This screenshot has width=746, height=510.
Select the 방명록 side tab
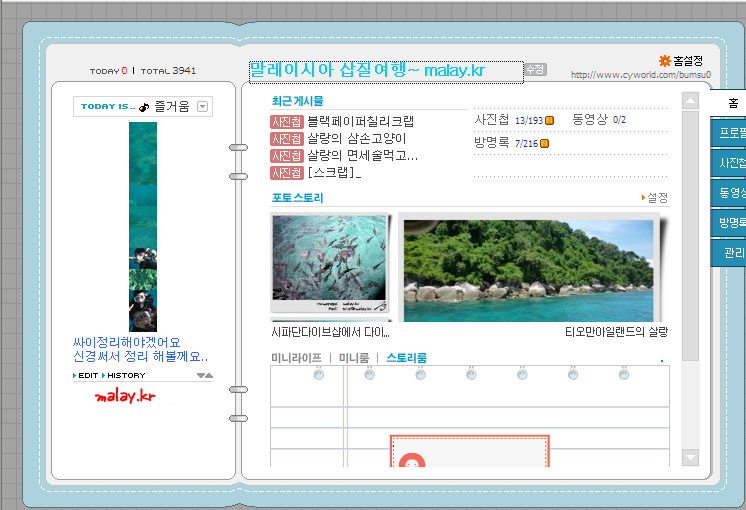(x=728, y=222)
